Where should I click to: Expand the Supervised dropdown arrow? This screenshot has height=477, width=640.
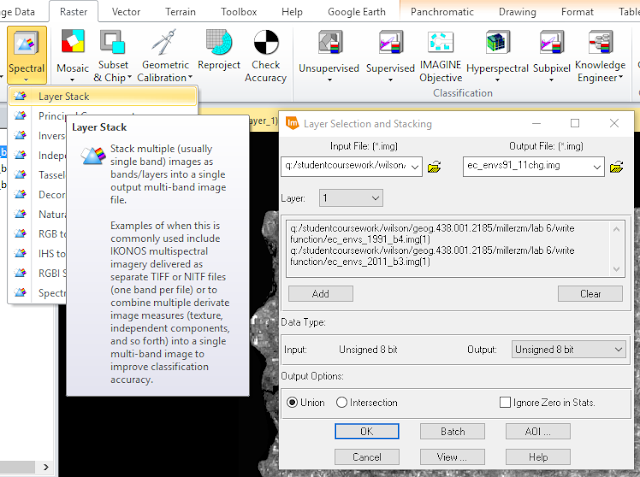[390, 80]
